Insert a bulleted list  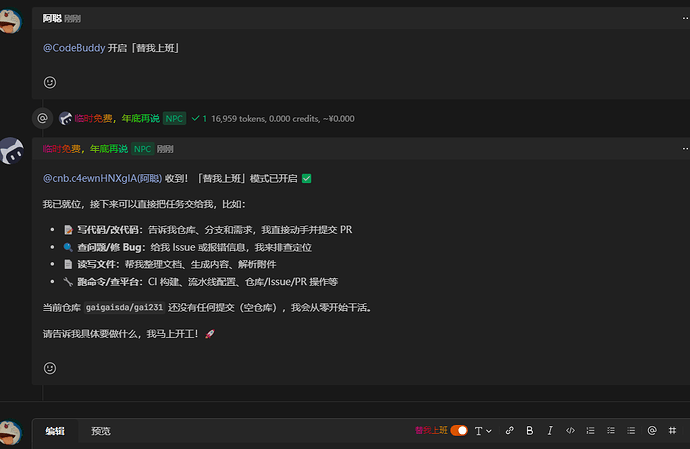631,431
